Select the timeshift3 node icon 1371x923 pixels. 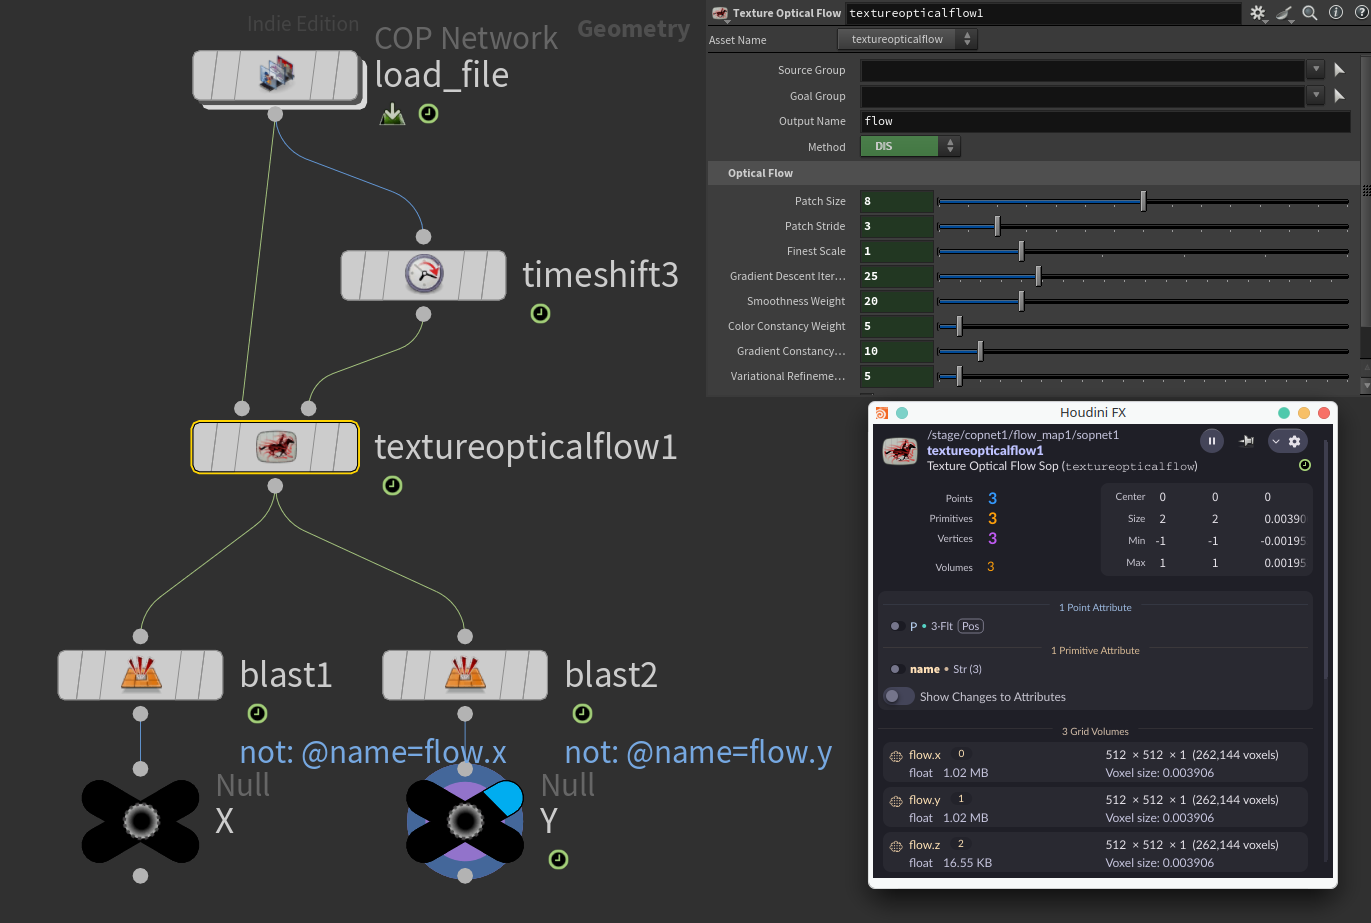(x=424, y=274)
